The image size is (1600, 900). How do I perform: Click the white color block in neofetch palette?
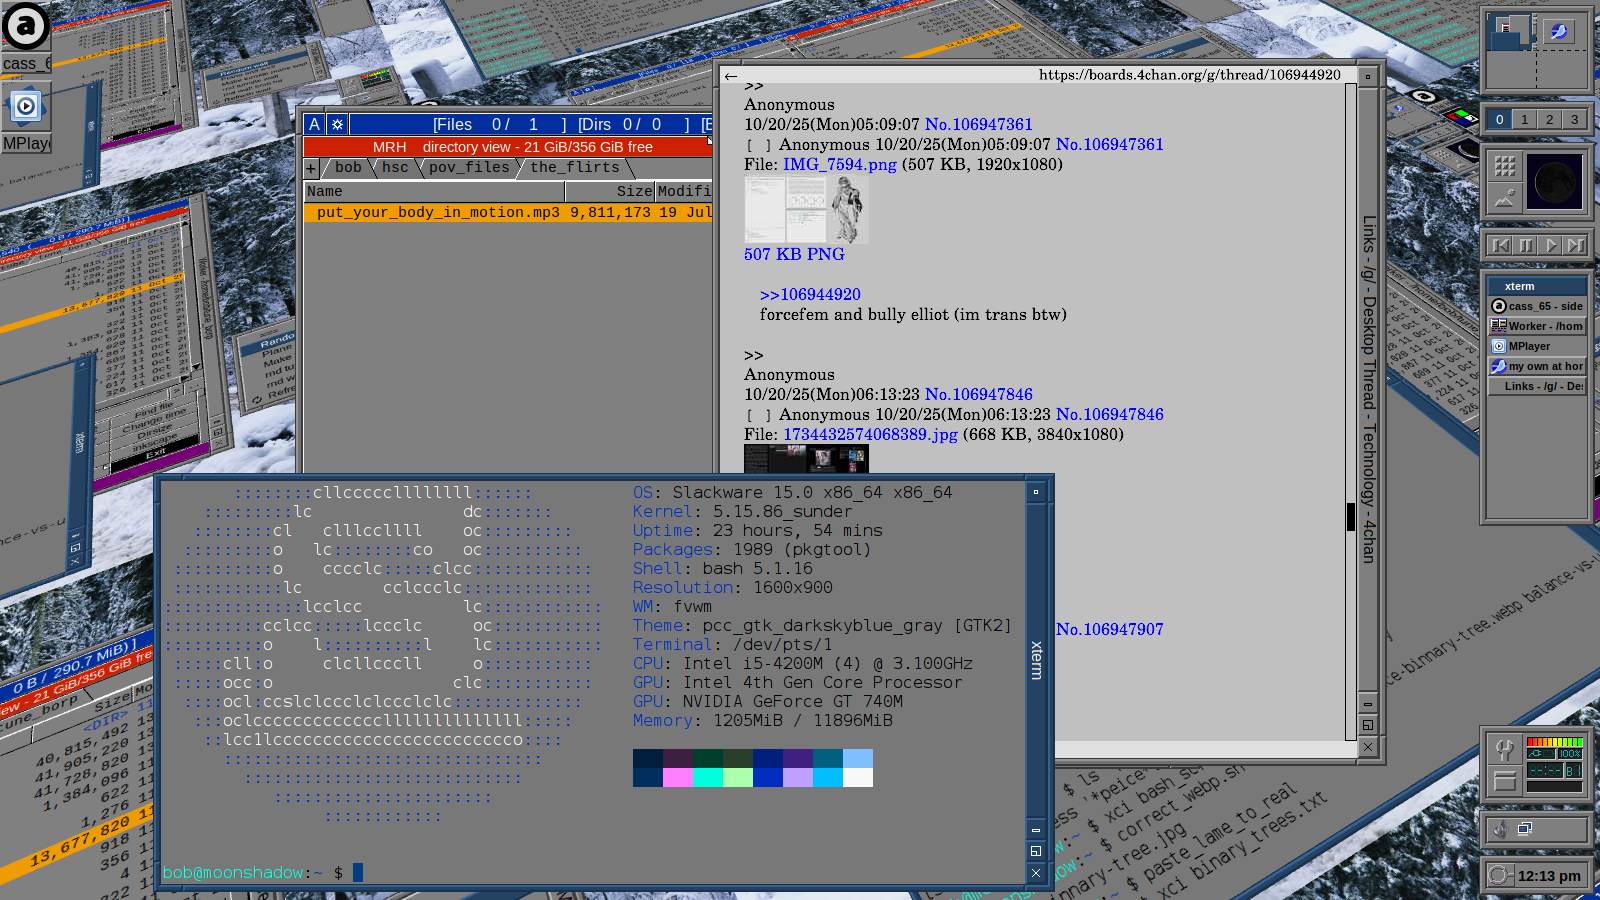pyautogui.click(x=858, y=777)
